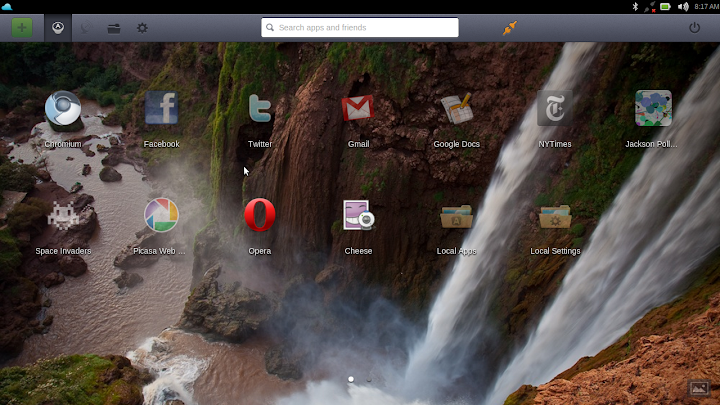Image resolution: width=720 pixels, height=405 pixels.
Task: Check the battery indicator
Action: point(665,6)
